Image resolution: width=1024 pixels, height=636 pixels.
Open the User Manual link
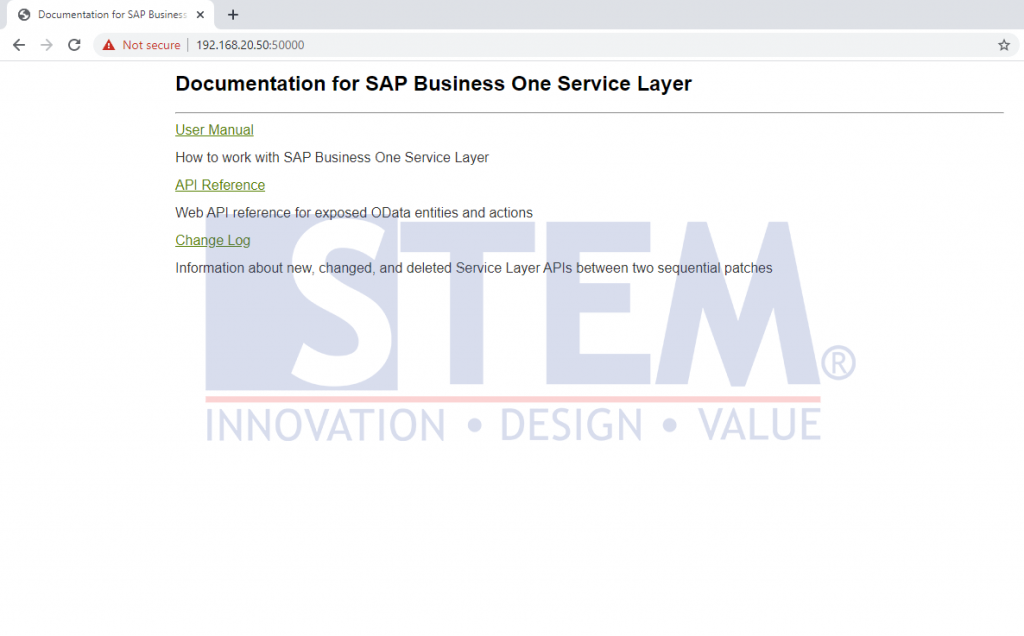(214, 129)
